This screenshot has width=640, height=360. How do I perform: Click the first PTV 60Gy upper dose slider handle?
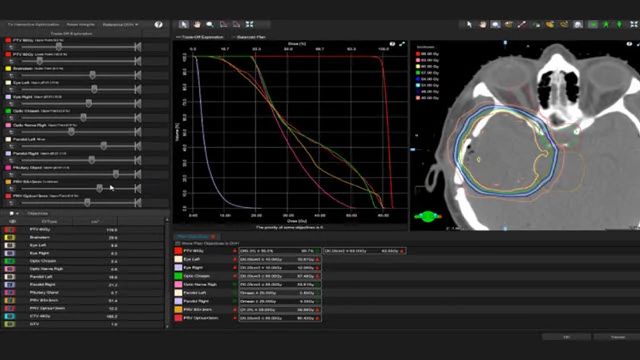(x=59, y=47)
